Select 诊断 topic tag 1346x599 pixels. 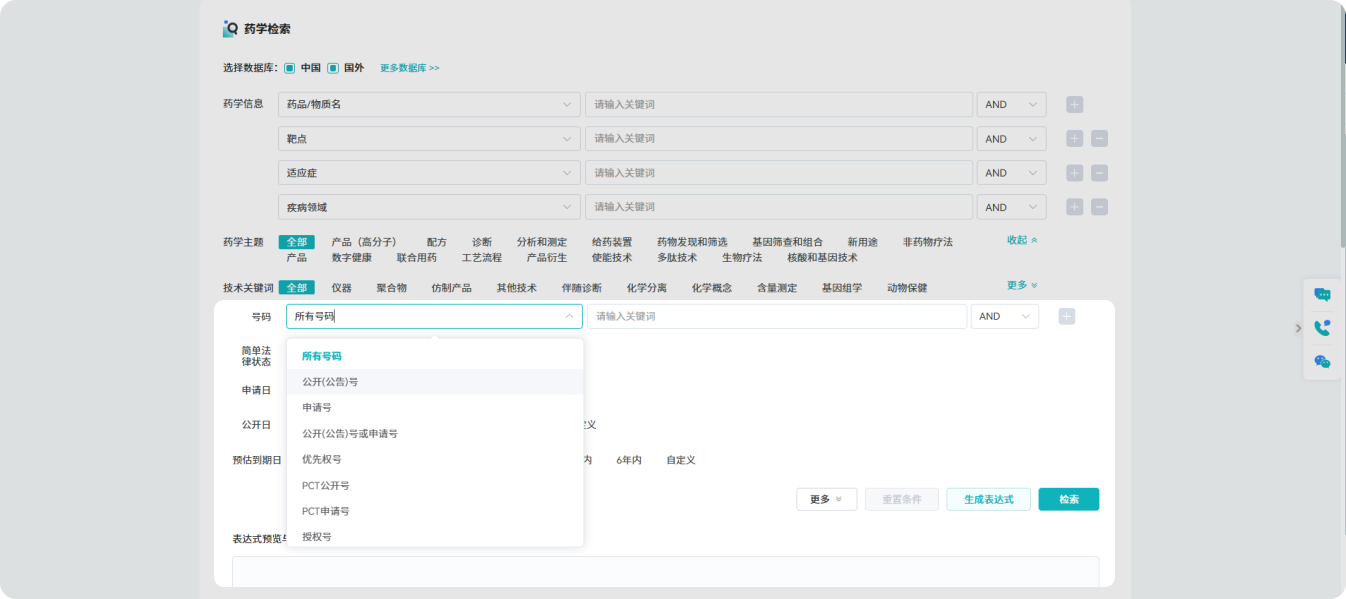point(482,242)
